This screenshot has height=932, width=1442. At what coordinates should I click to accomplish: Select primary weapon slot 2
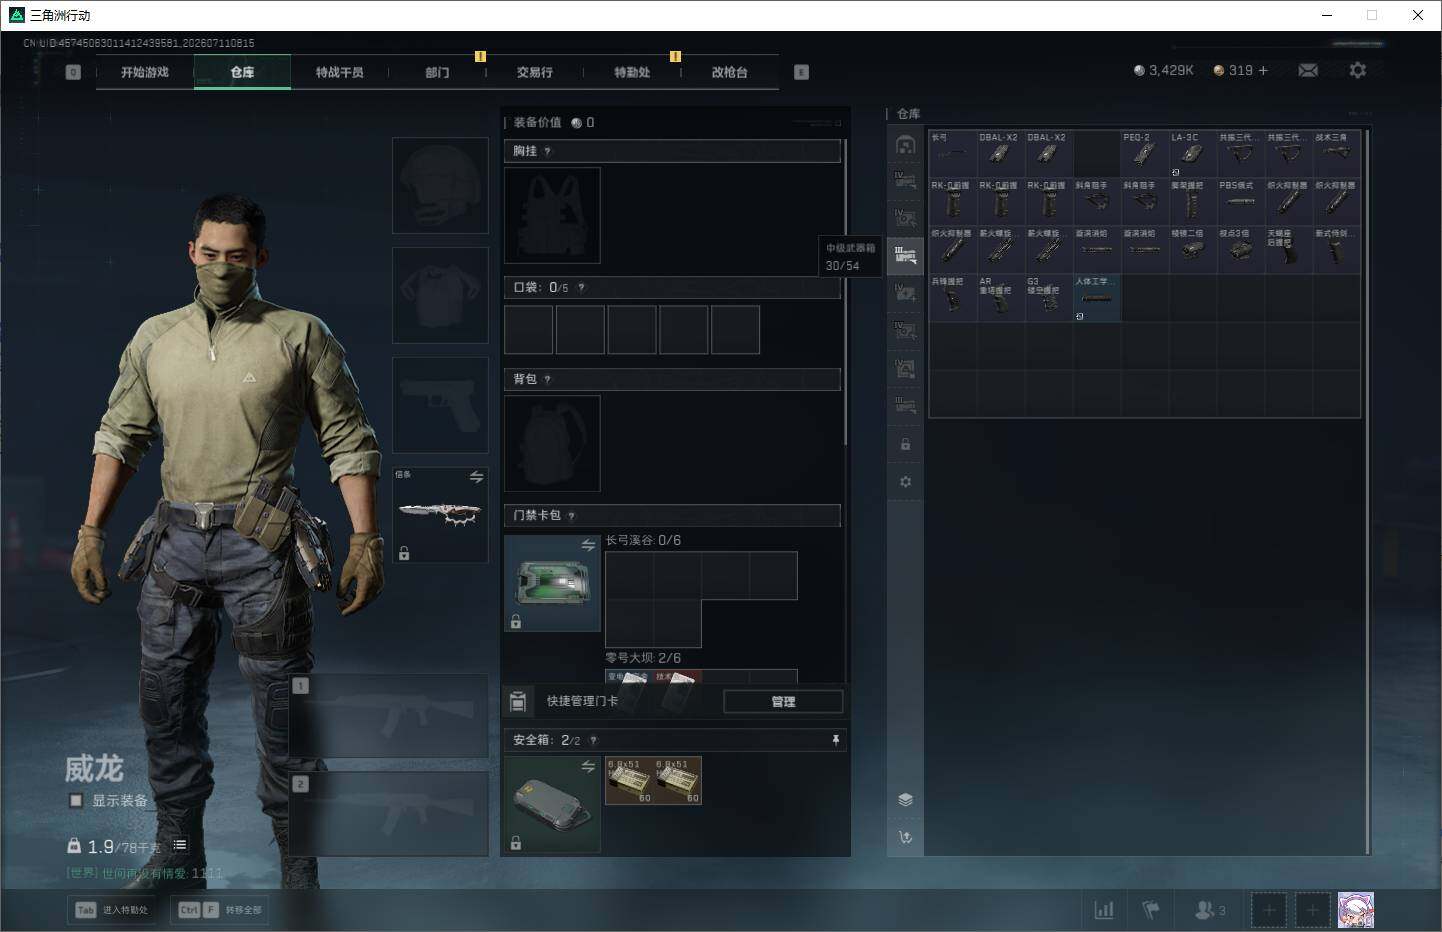389,813
